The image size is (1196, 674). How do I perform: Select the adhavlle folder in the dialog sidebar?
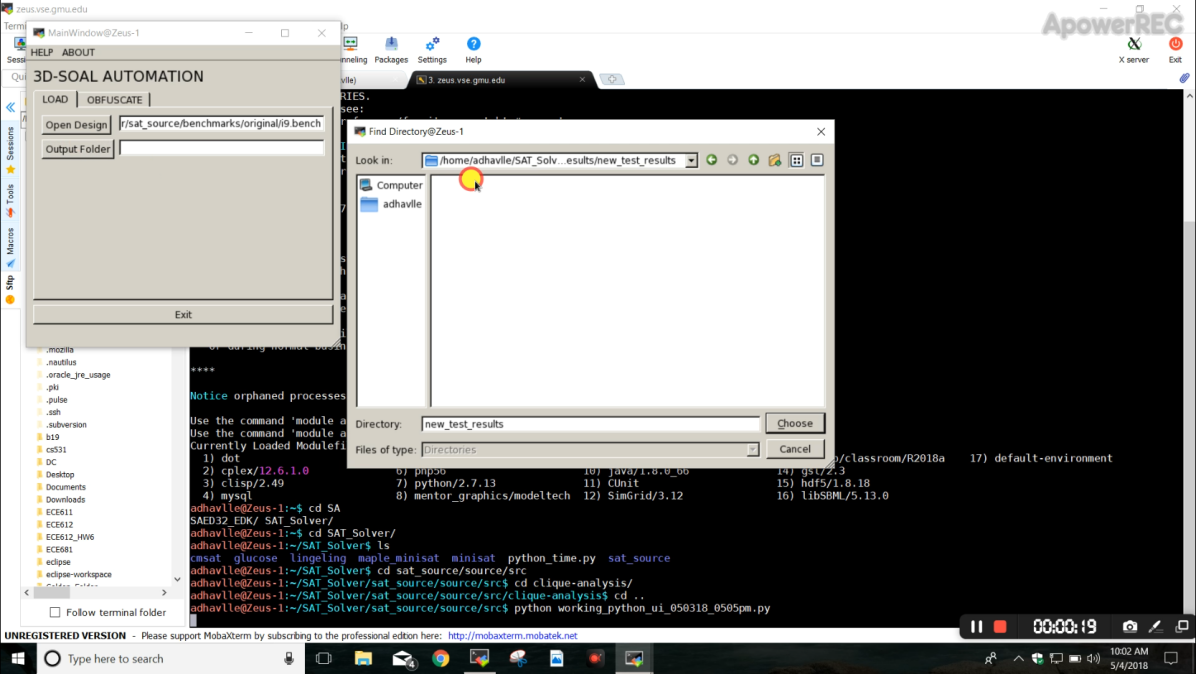[x=391, y=204]
